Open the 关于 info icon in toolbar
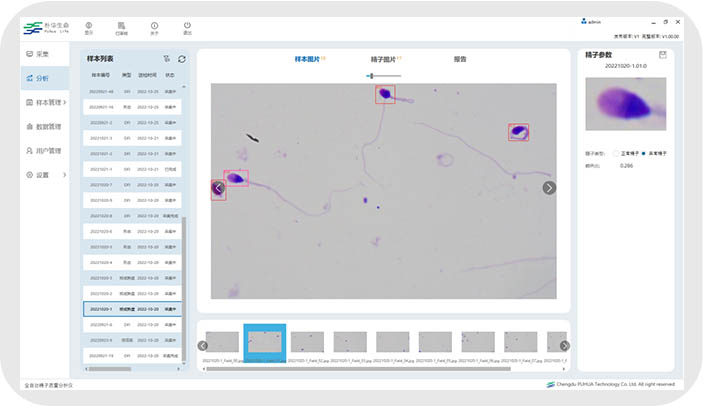 pyautogui.click(x=154, y=27)
